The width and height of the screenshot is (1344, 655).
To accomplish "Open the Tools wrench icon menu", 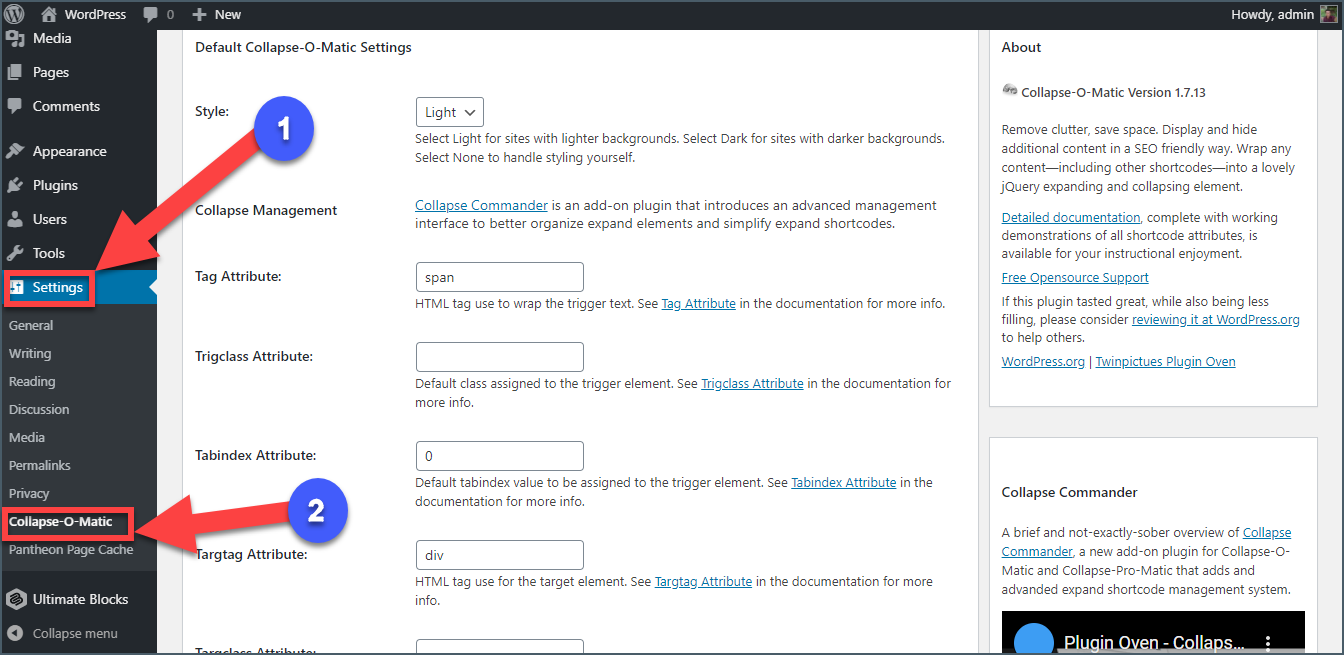I will coord(15,253).
